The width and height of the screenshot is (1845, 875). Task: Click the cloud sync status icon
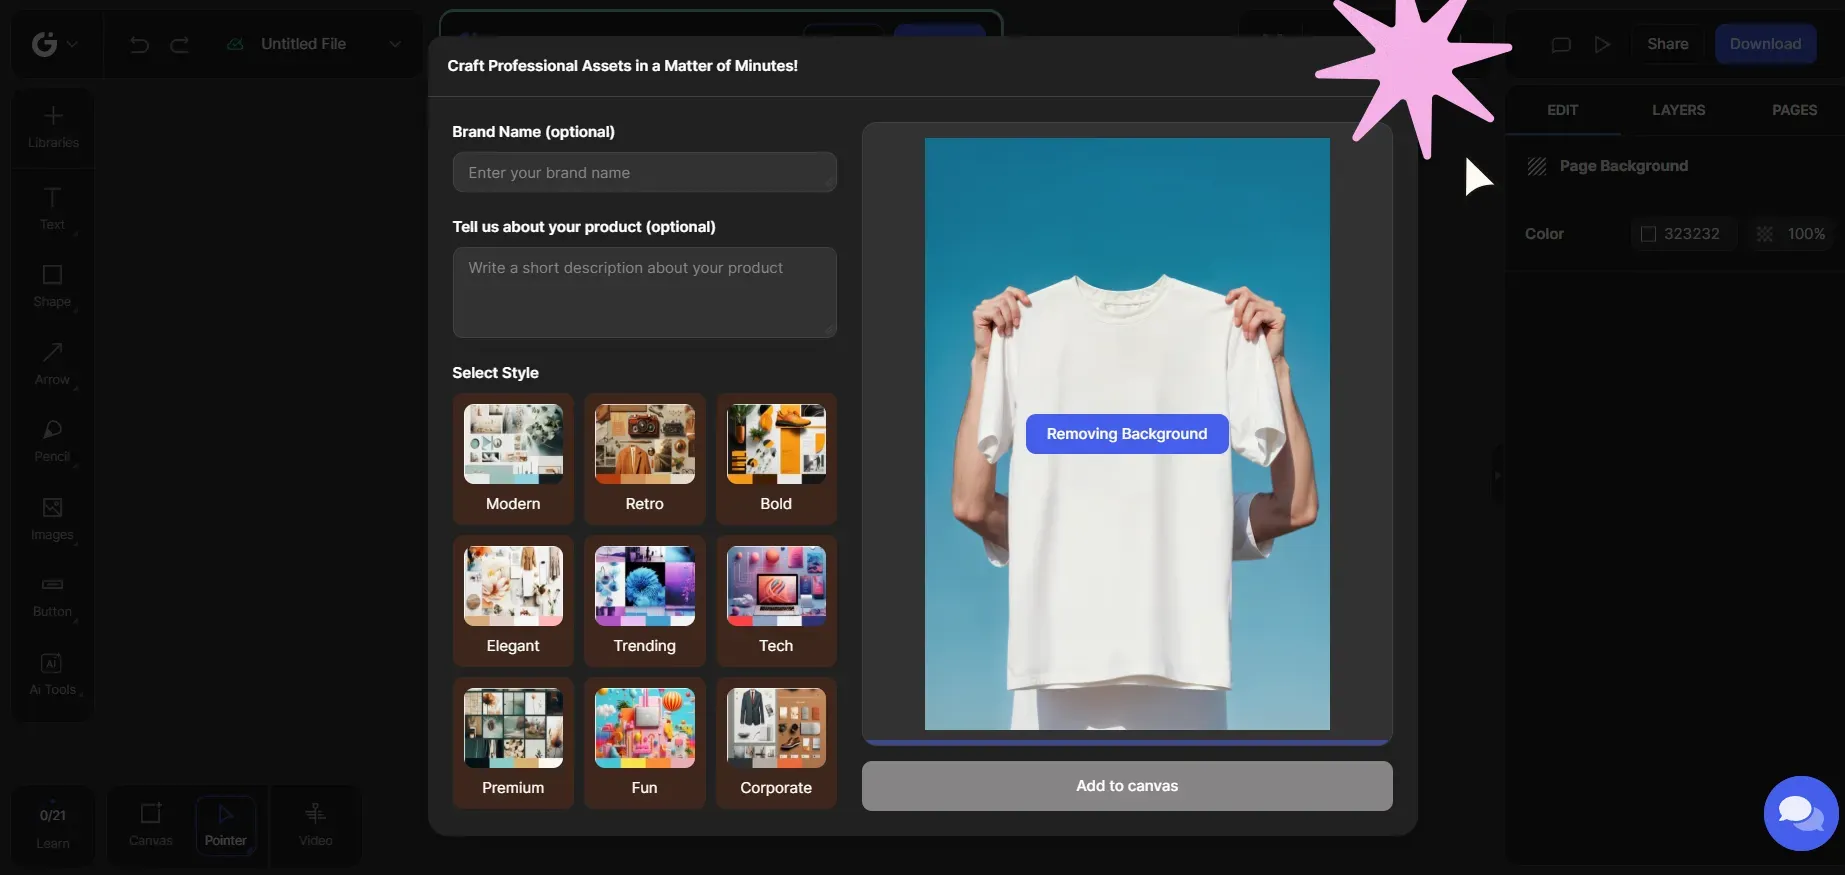coord(235,44)
